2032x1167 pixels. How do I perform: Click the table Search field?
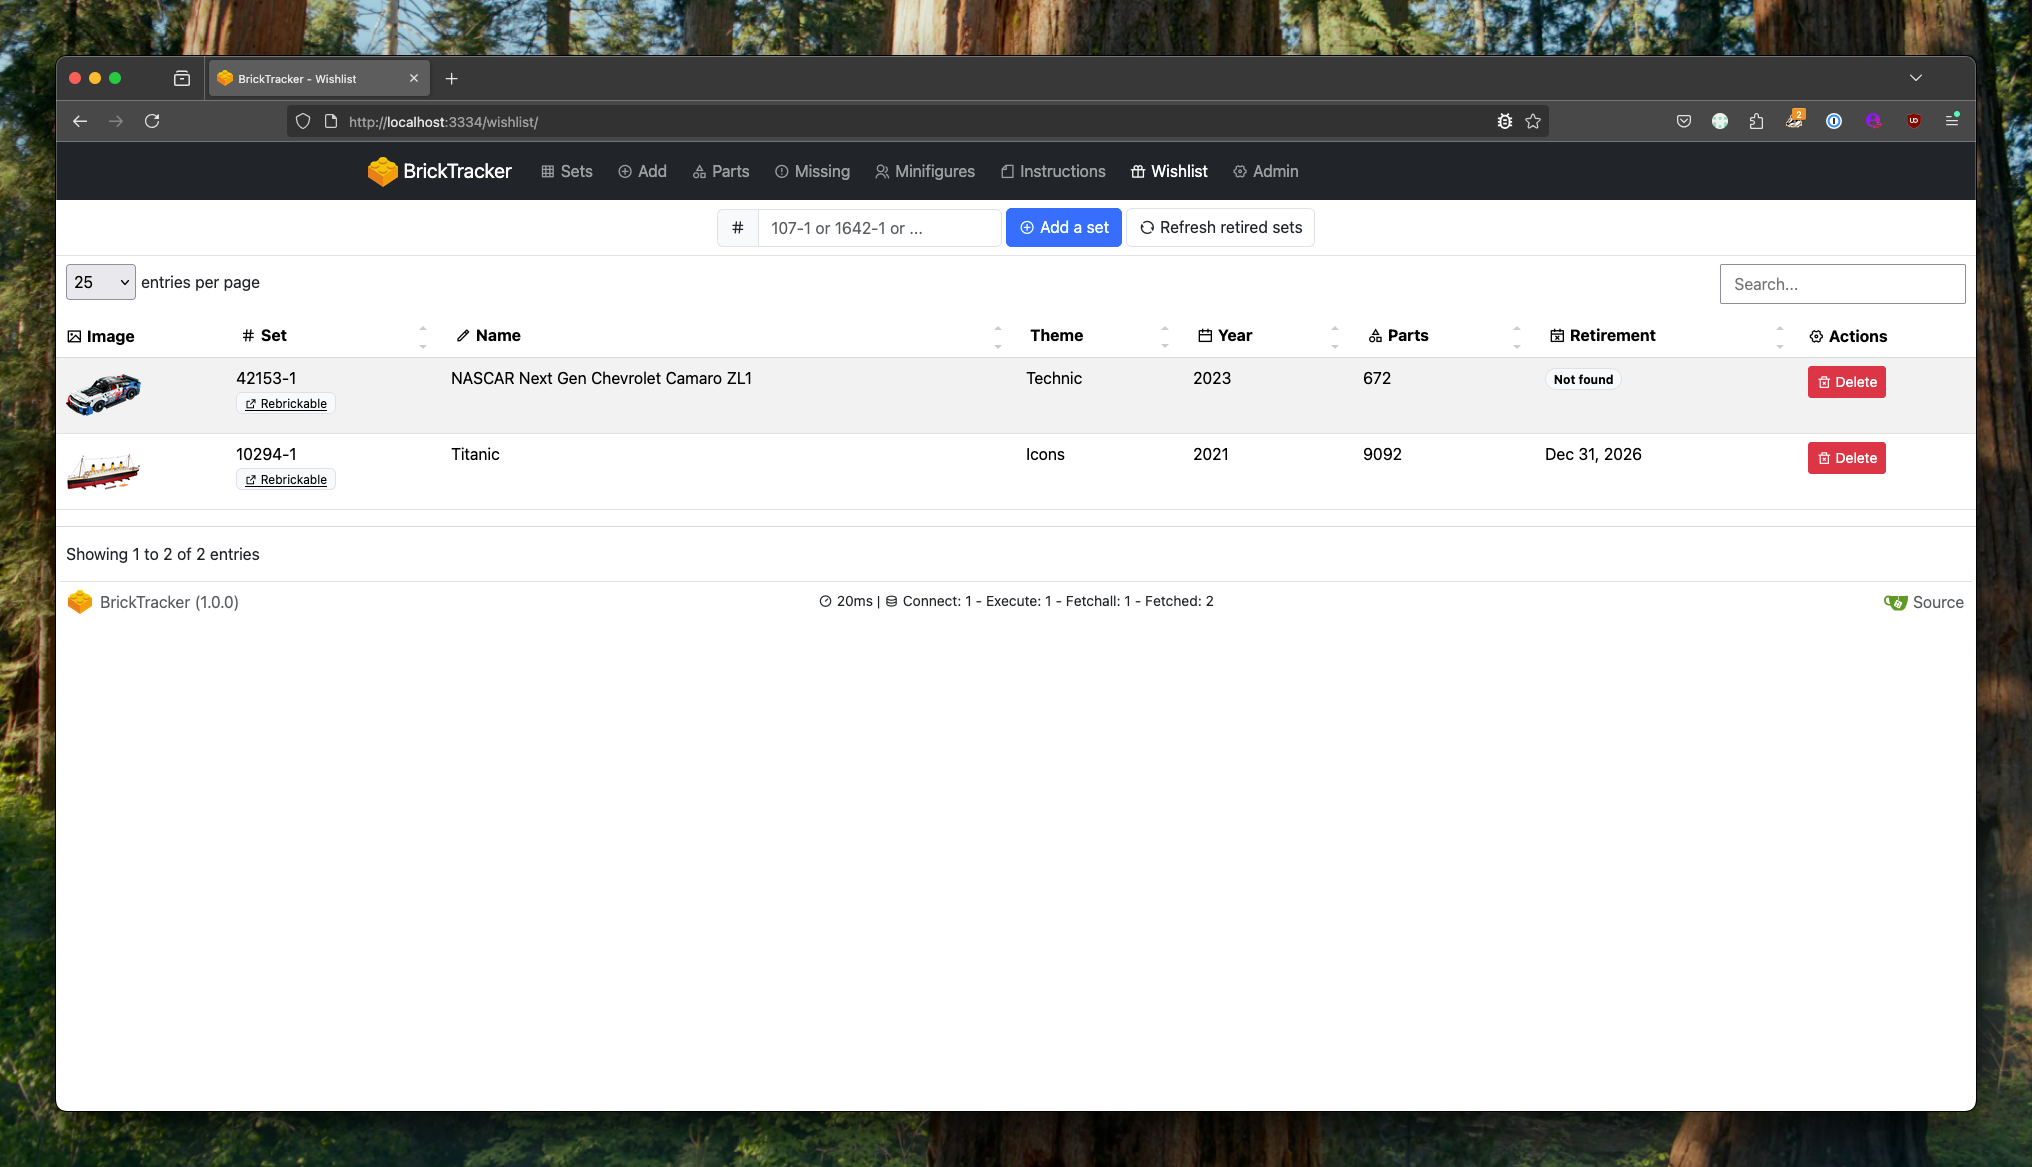click(x=1842, y=284)
